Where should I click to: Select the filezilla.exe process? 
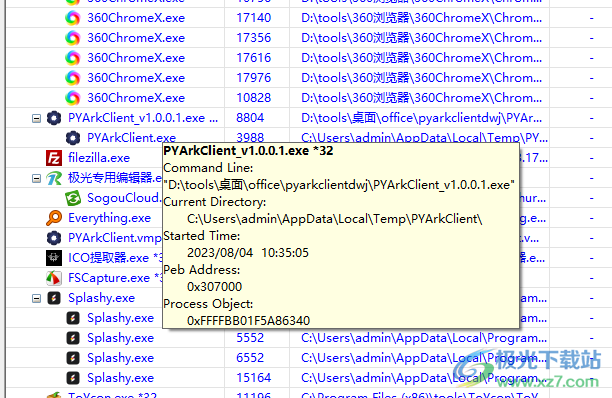click(99, 158)
